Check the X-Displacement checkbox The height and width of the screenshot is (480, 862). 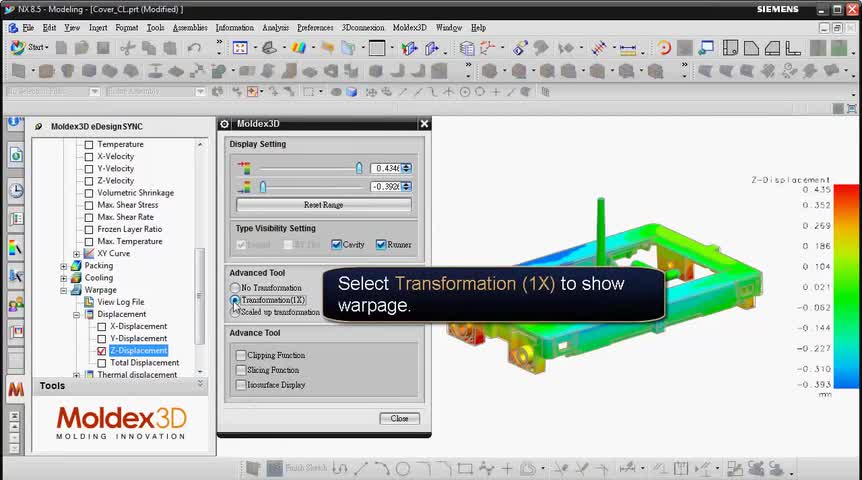pos(102,327)
